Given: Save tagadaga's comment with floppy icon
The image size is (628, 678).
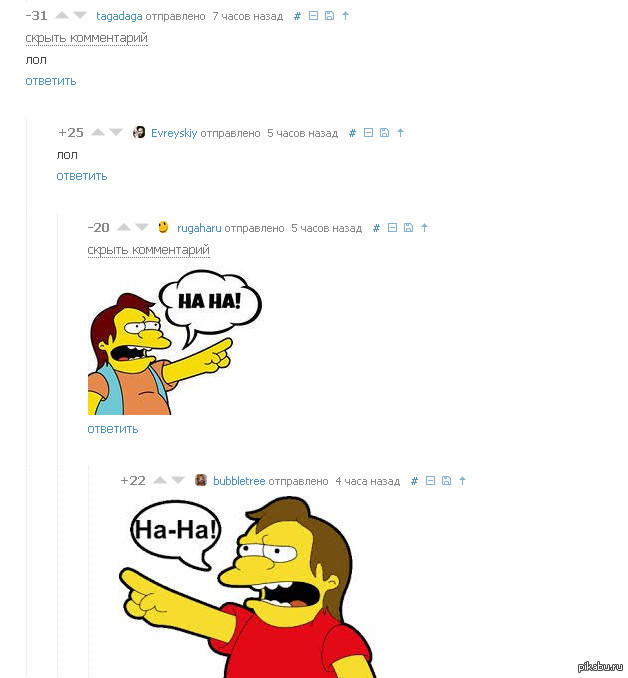Looking at the screenshot, I should (x=329, y=16).
